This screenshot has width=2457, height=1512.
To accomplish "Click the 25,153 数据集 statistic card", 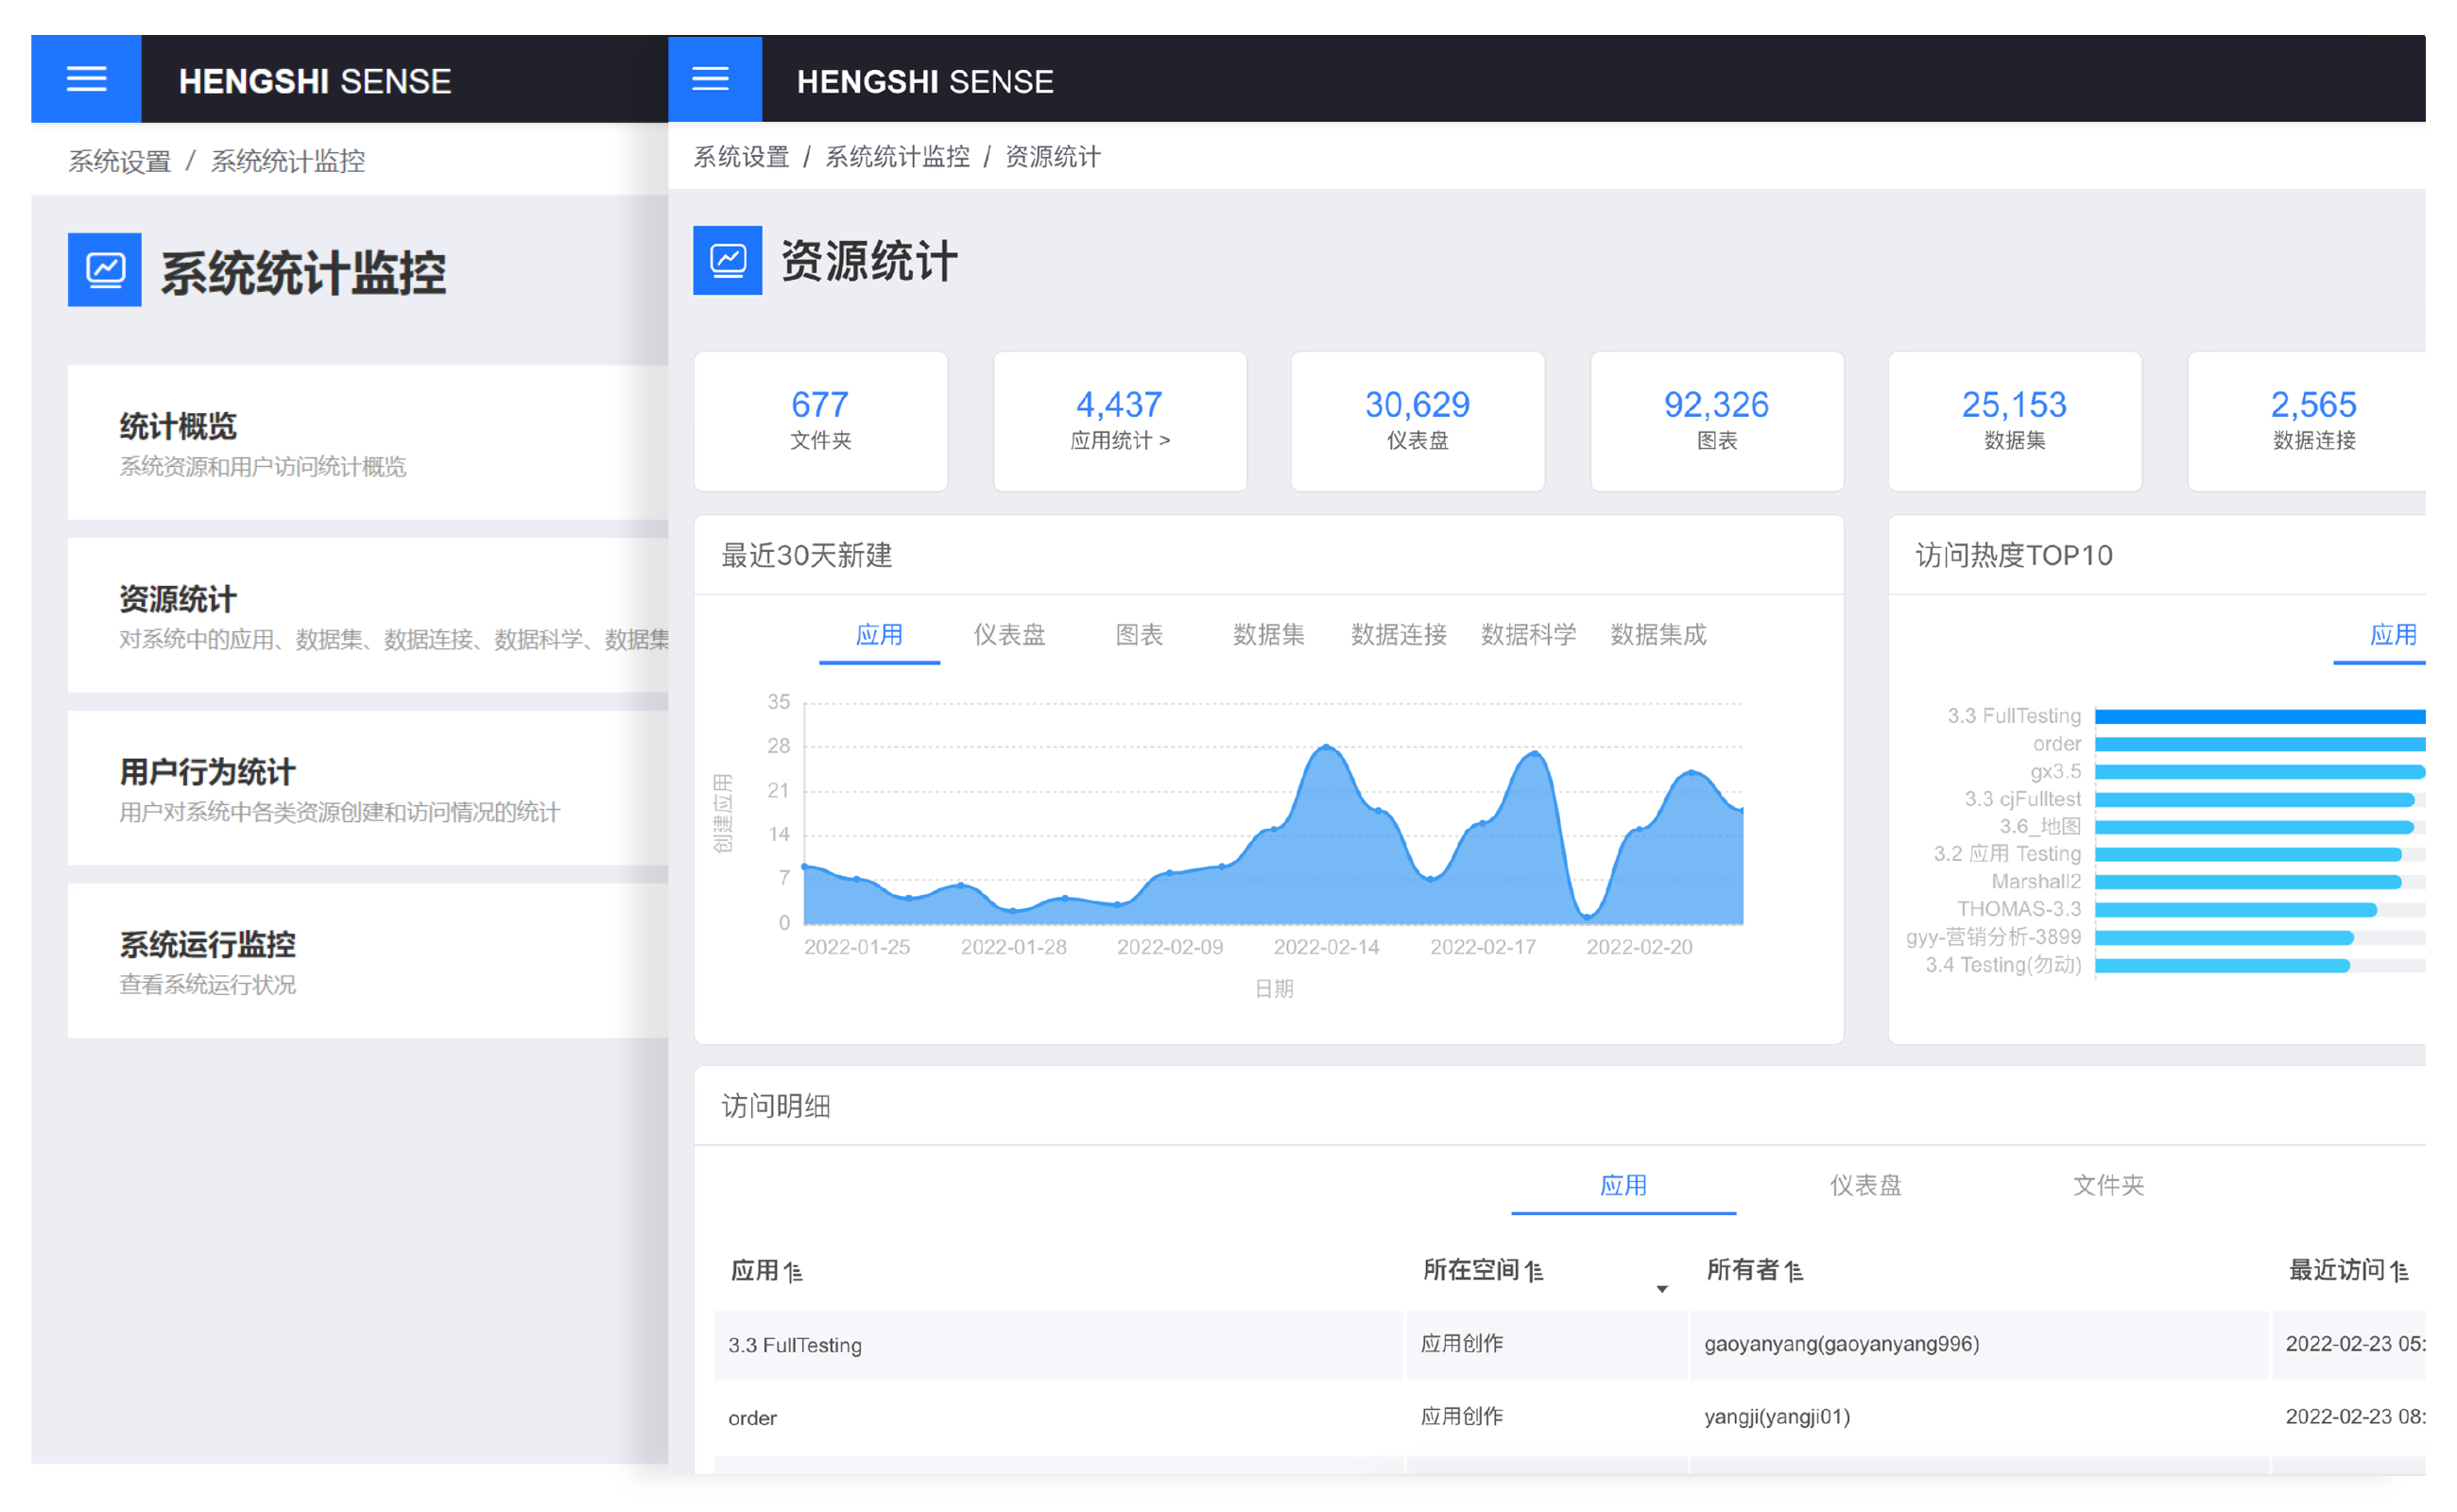I will coord(2014,421).
